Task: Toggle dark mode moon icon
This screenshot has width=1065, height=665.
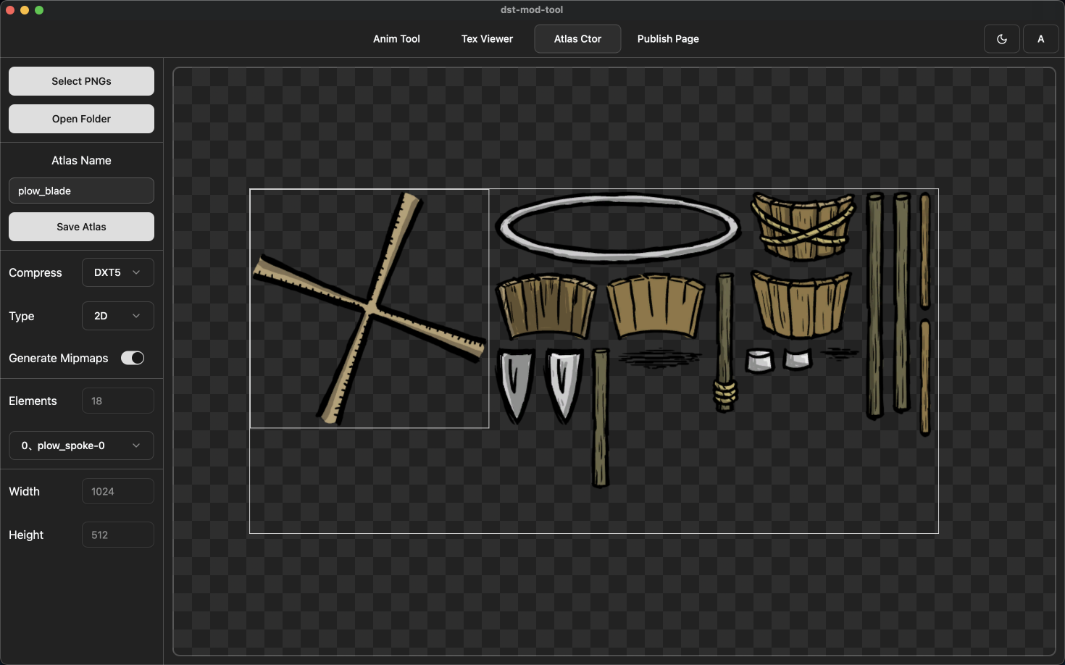Action: [x=1002, y=39]
